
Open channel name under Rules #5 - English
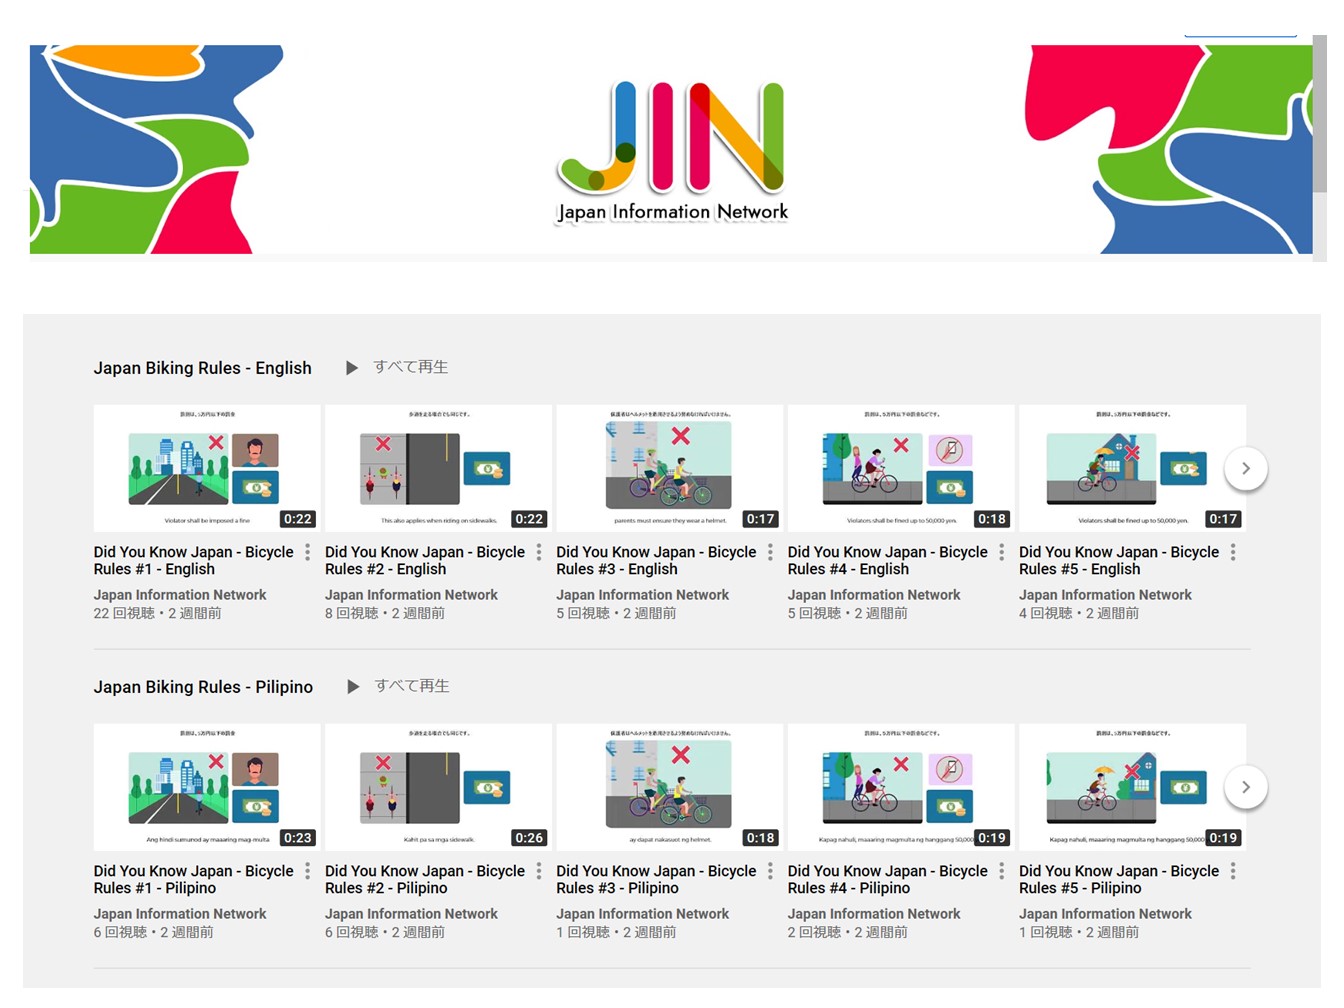coord(1105,595)
